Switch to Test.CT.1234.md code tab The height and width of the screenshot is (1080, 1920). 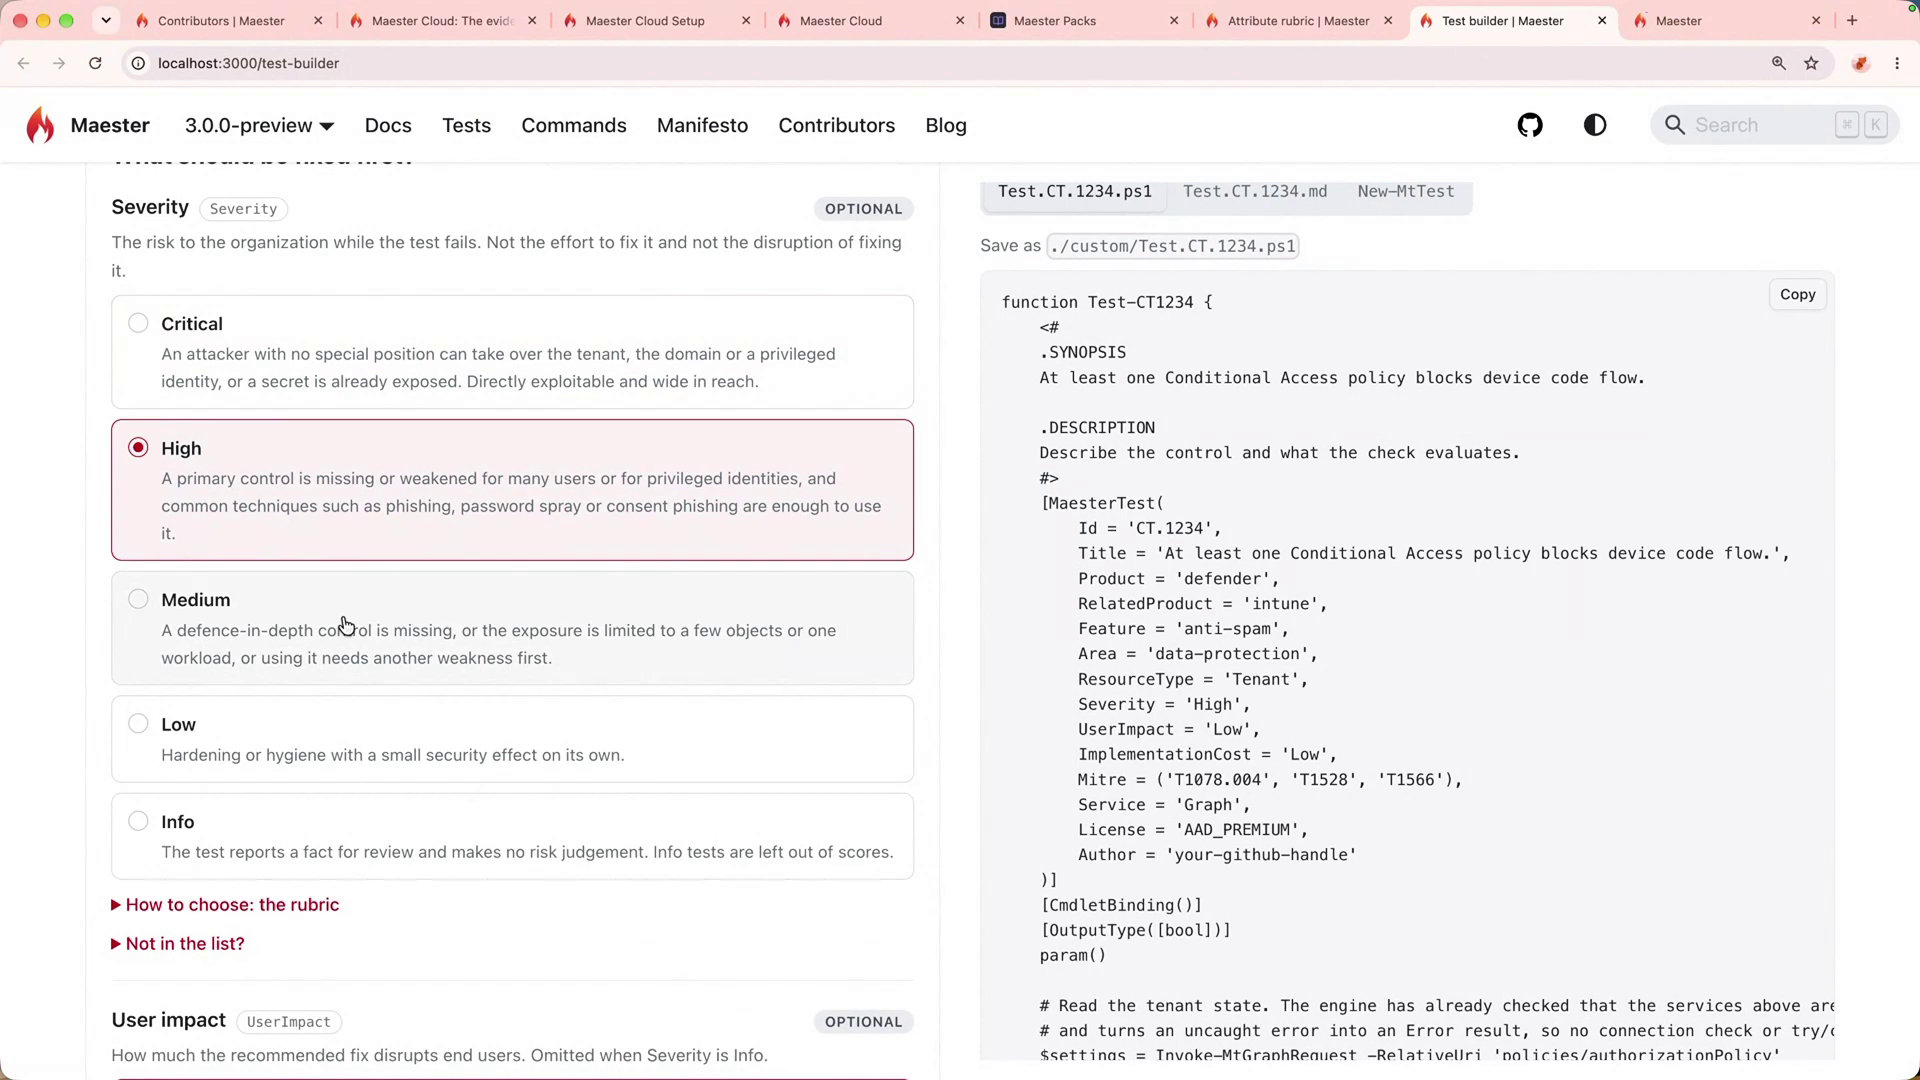coord(1255,191)
